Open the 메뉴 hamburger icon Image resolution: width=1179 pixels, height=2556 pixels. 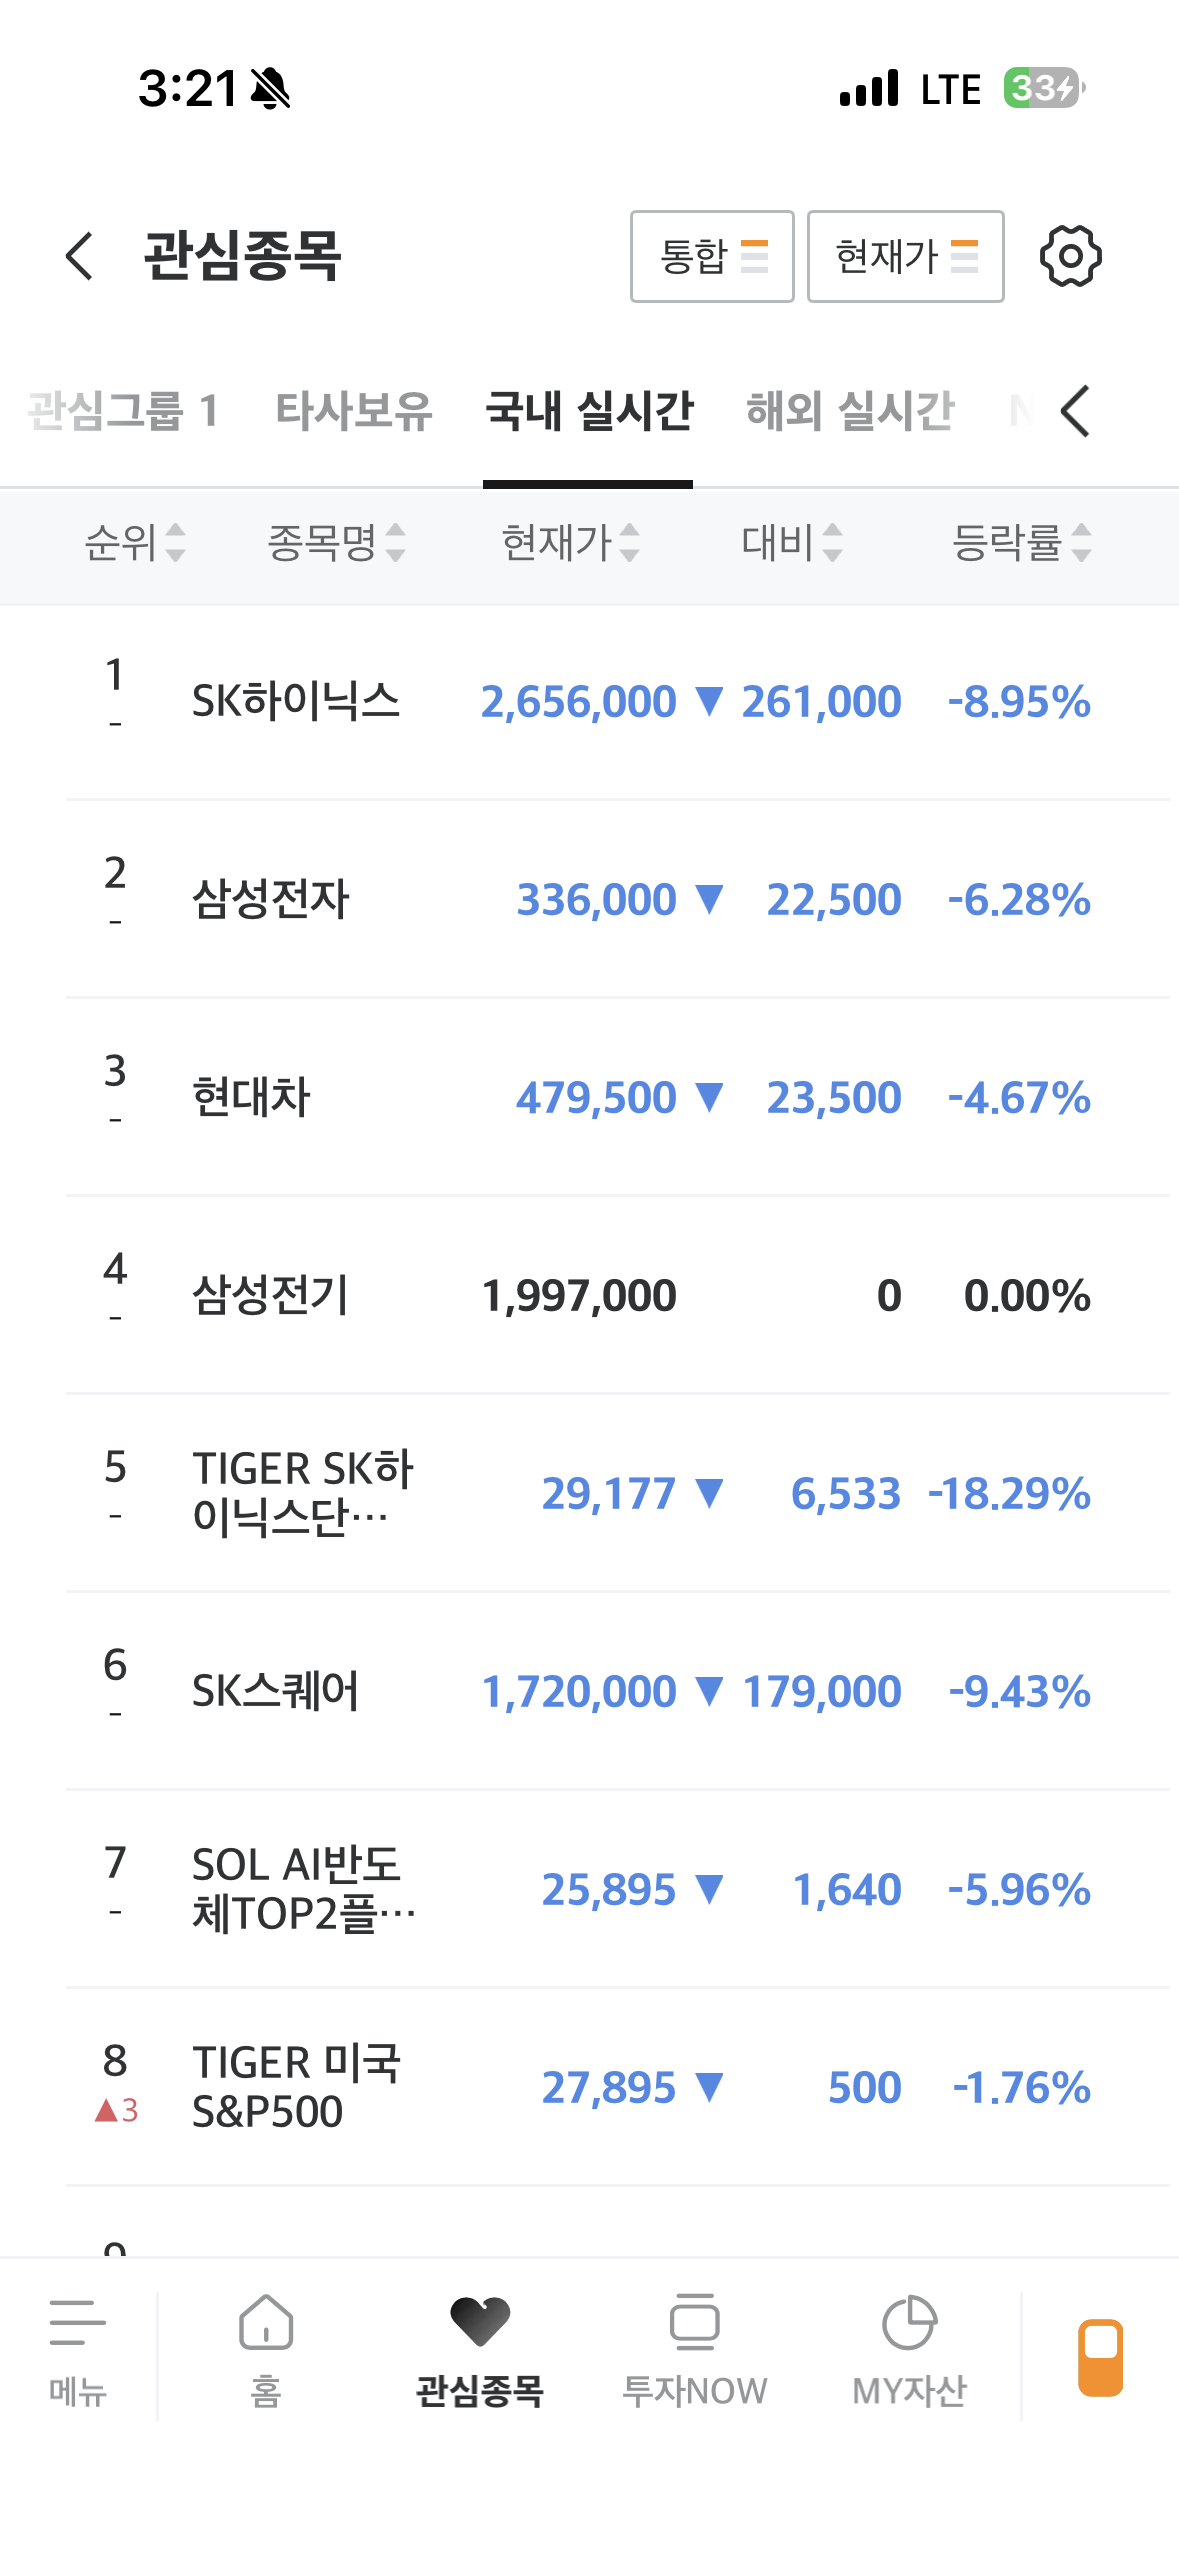(77, 2322)
